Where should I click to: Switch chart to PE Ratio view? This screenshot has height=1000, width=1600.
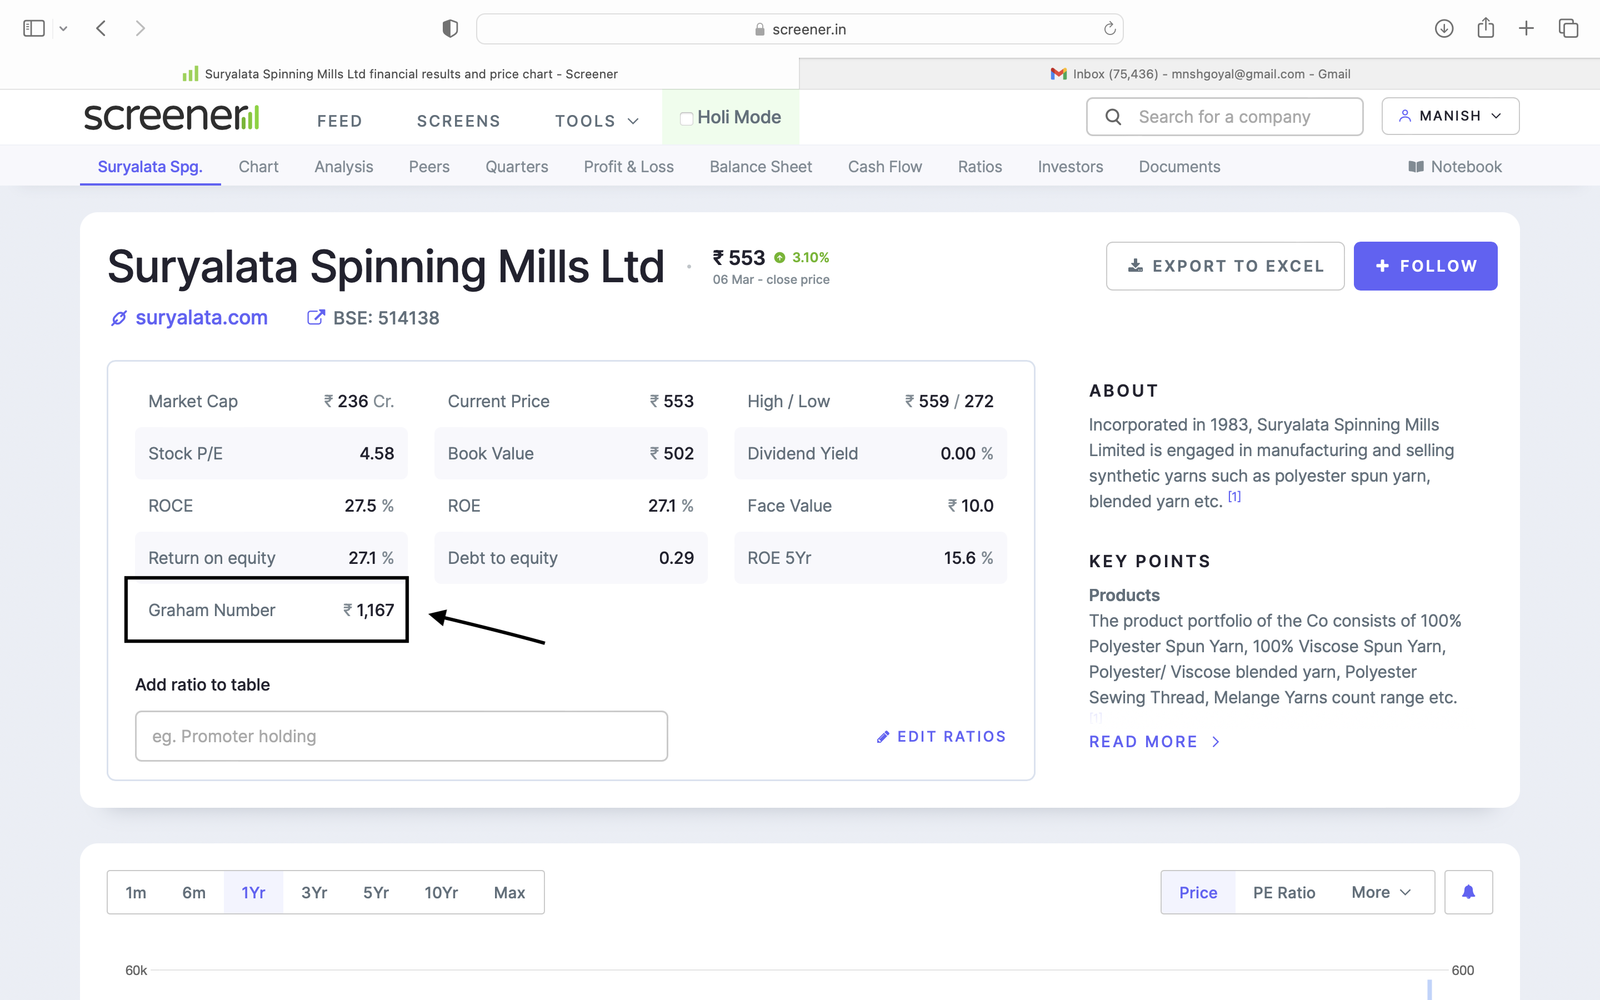tap(1283, 892)
